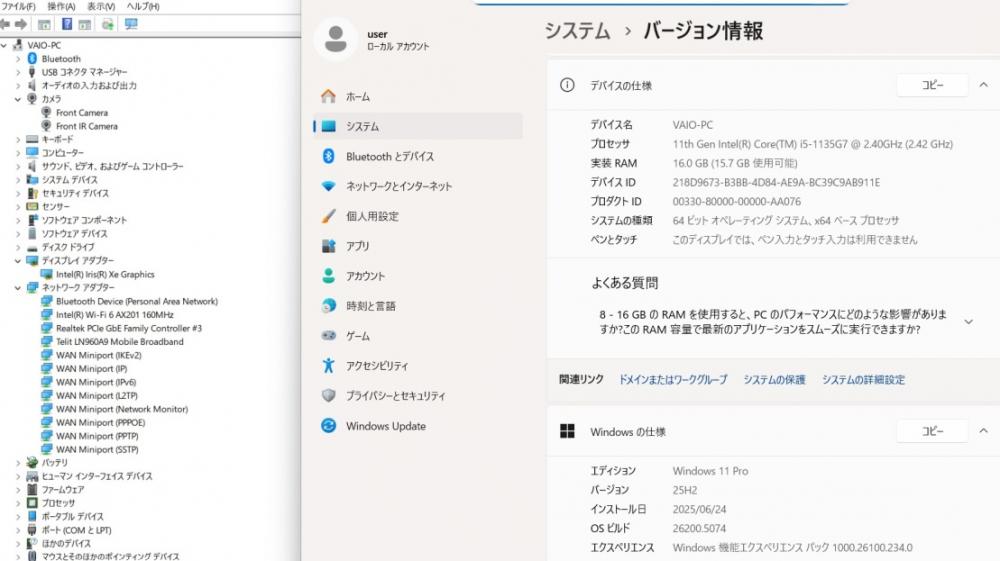Screen dimensions: 1000x561
Task: Click the back arrow in Device Manager toolbar
Action: pyautogui.click(x=6, y=24)
